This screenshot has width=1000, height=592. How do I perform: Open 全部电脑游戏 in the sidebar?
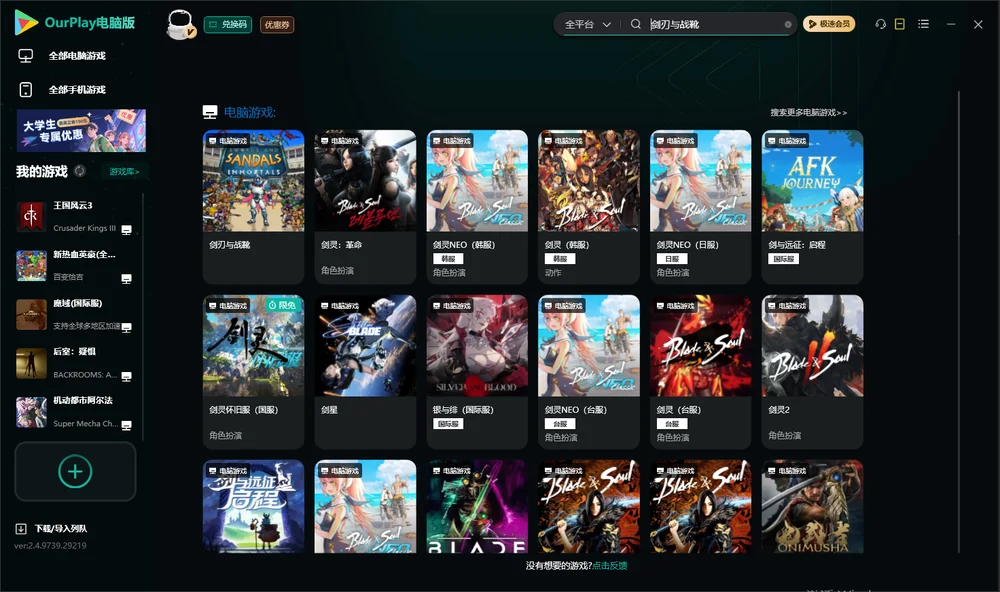click(x=77, y=56)
